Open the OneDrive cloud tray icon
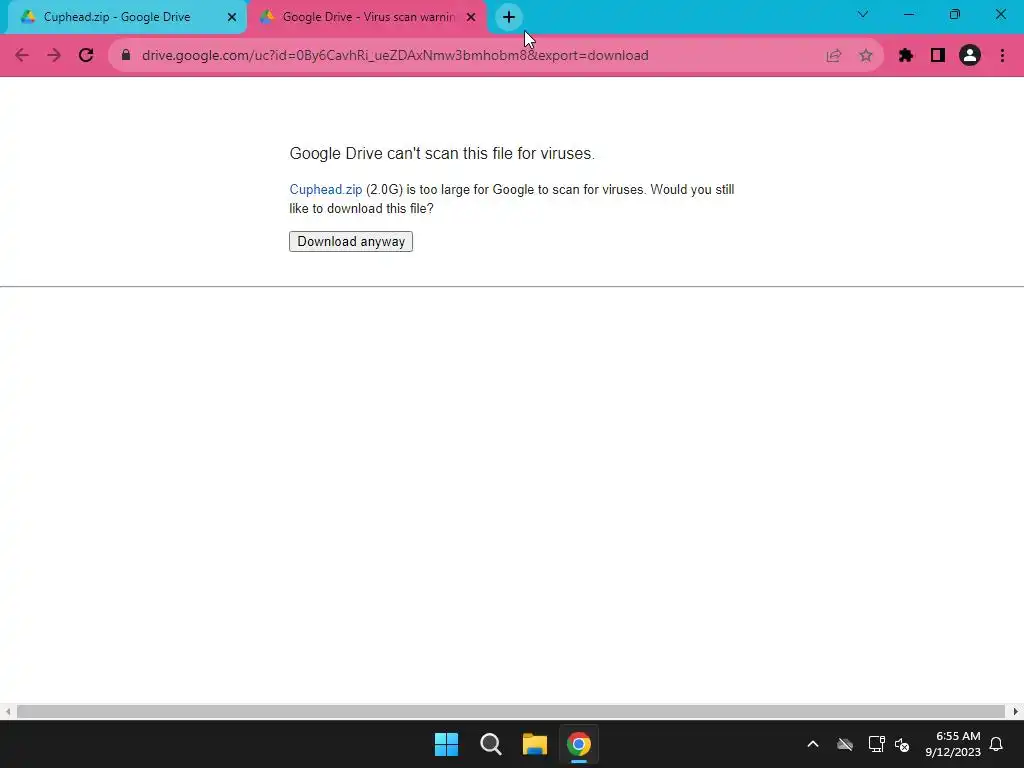The height and width of the screenshot is (768, 1024). coord(845,744)
